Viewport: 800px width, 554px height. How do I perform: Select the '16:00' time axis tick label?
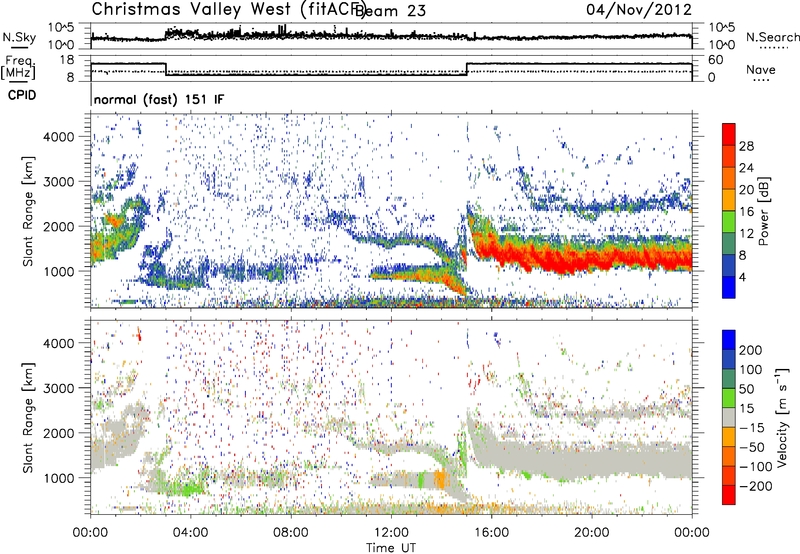point(491,533)
